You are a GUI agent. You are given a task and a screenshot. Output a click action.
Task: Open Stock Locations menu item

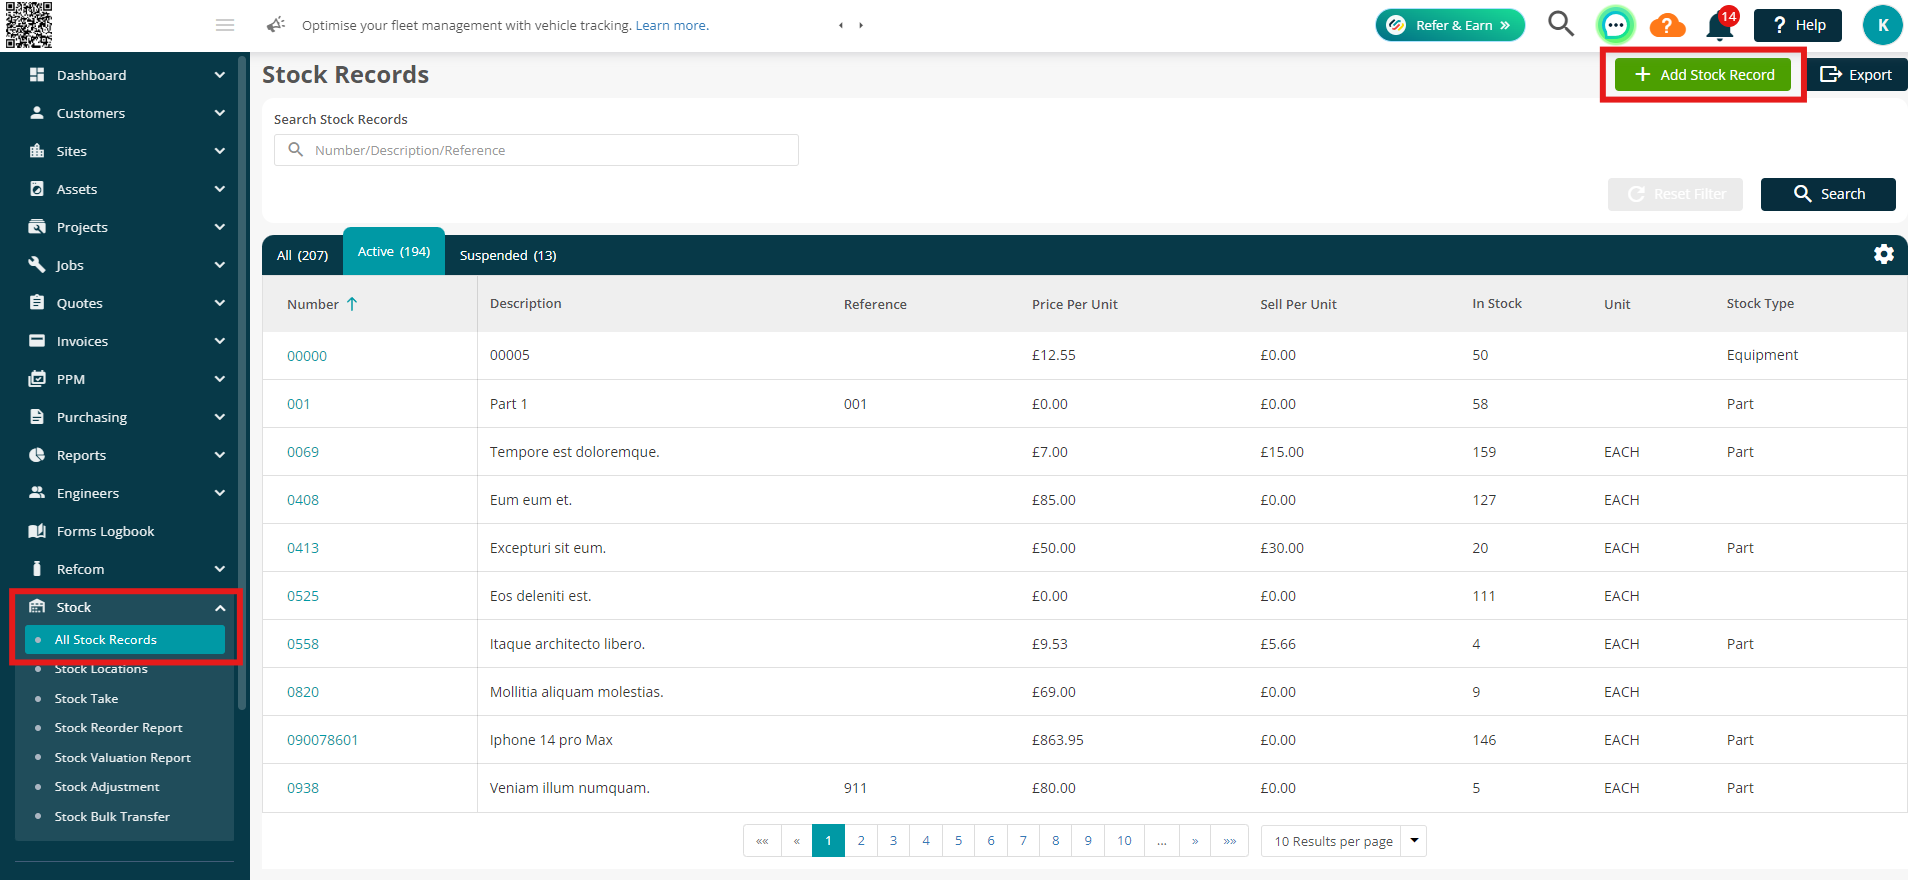pos(101,669)
